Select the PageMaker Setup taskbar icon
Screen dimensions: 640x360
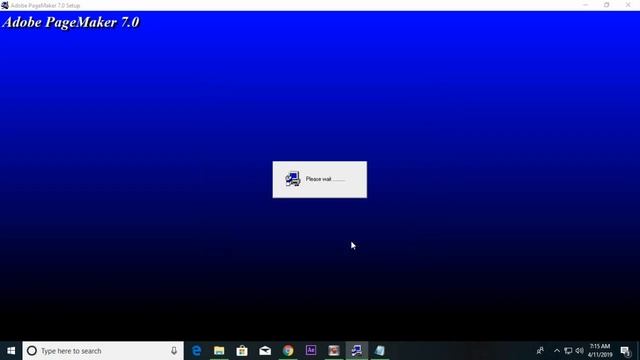[357, 351]
